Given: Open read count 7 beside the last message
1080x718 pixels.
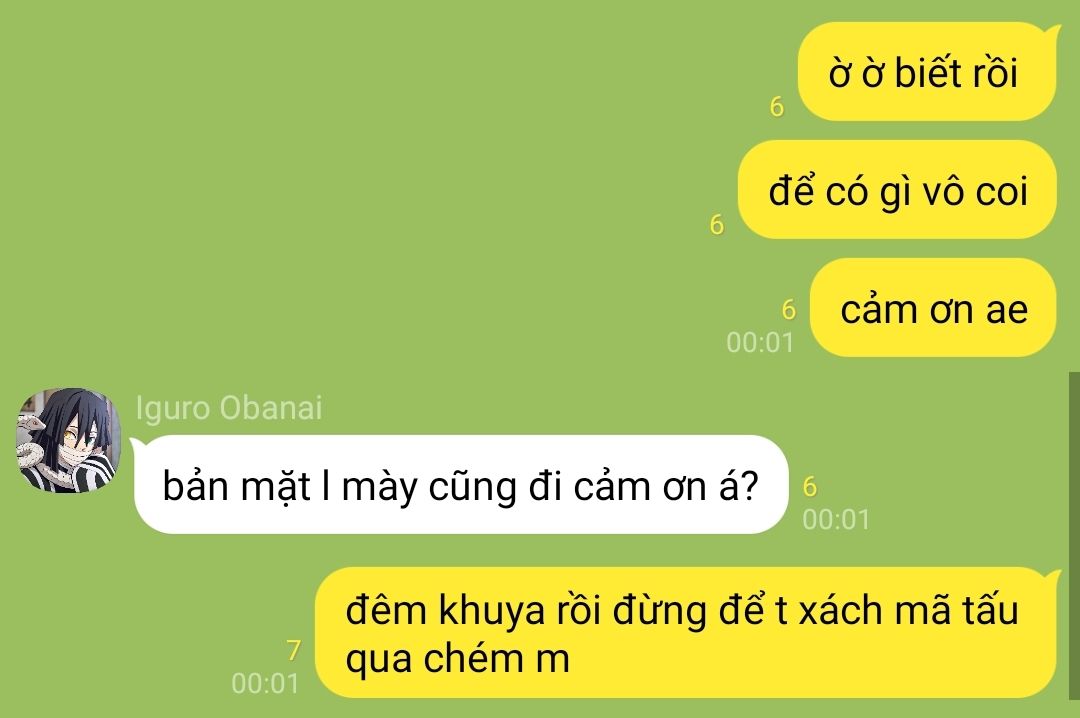Looking at the screenshot, I should [293, 650].
